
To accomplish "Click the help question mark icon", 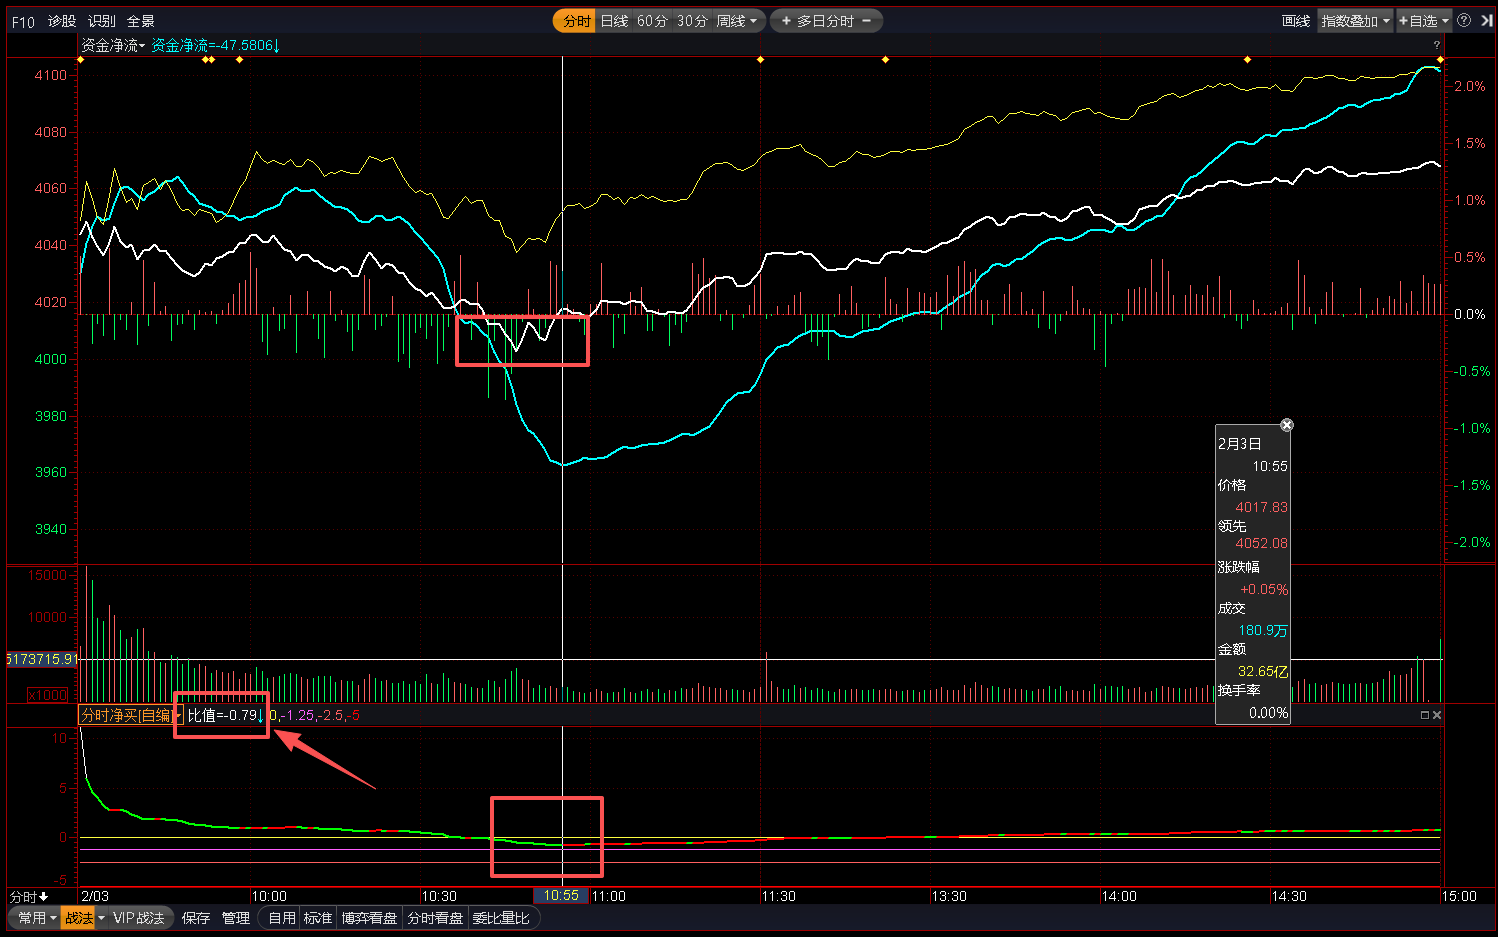I will point(1464,21).
